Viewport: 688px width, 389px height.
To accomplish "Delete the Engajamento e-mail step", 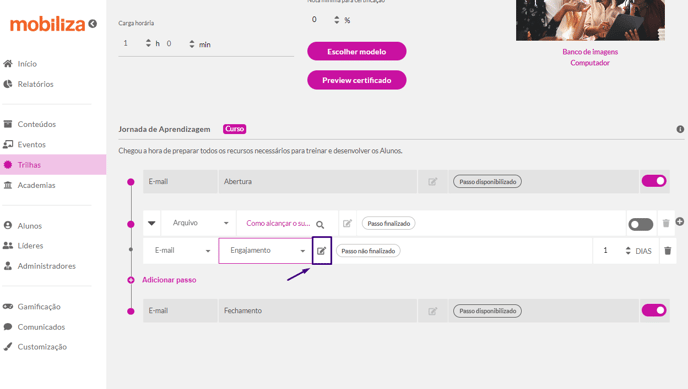I will tap(667, 251).
